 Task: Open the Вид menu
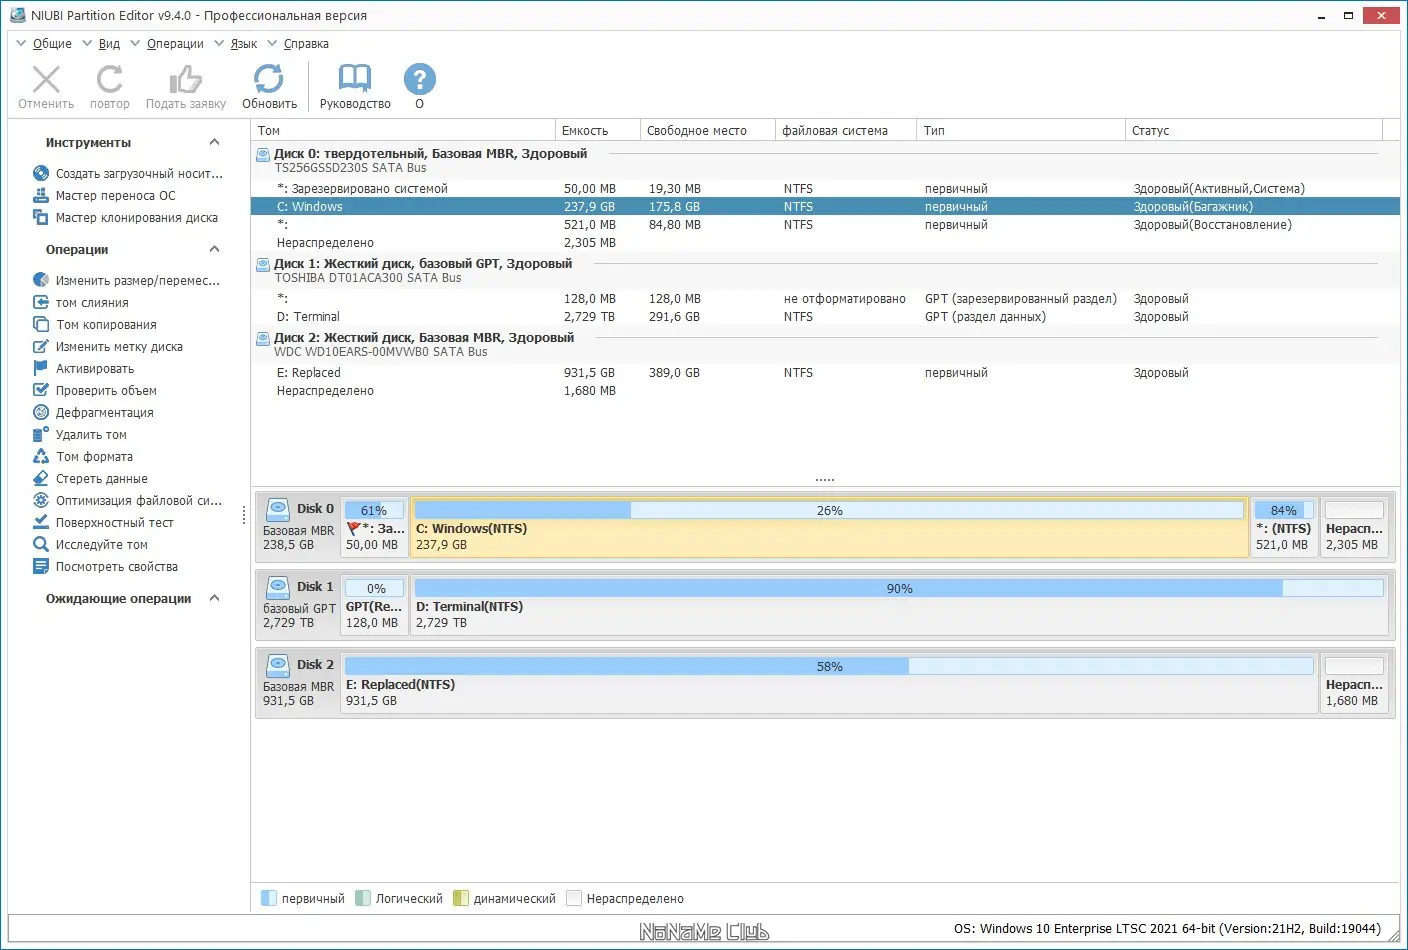click(x=108, y=43)
